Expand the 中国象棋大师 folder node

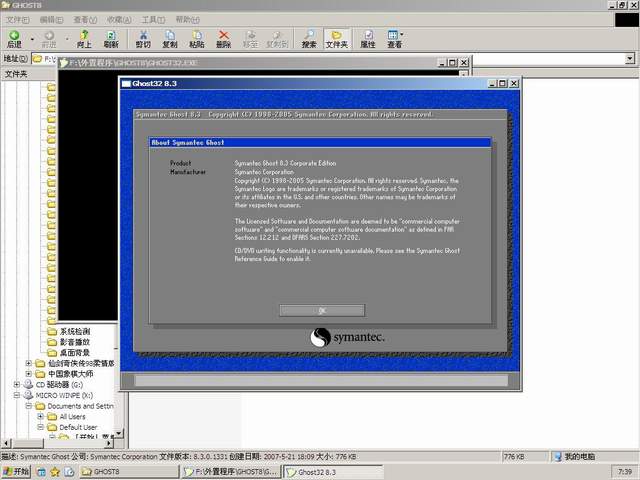click(x=28, y=374)
